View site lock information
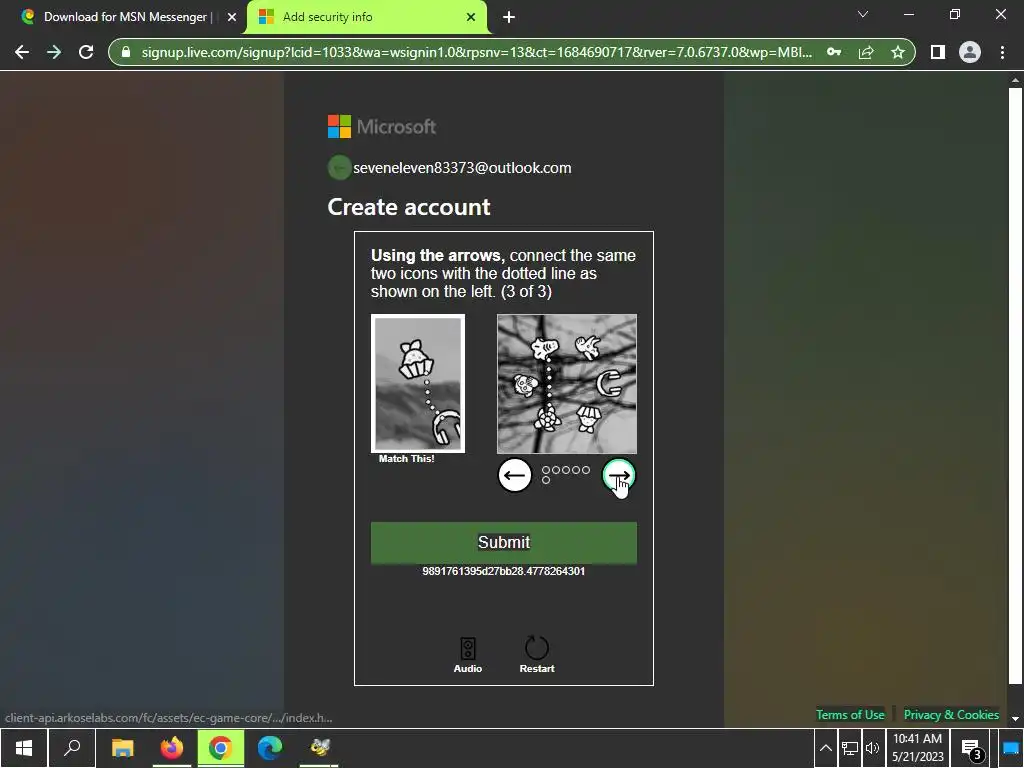The height and width of the screenshot is (768, 1024). 126,52
